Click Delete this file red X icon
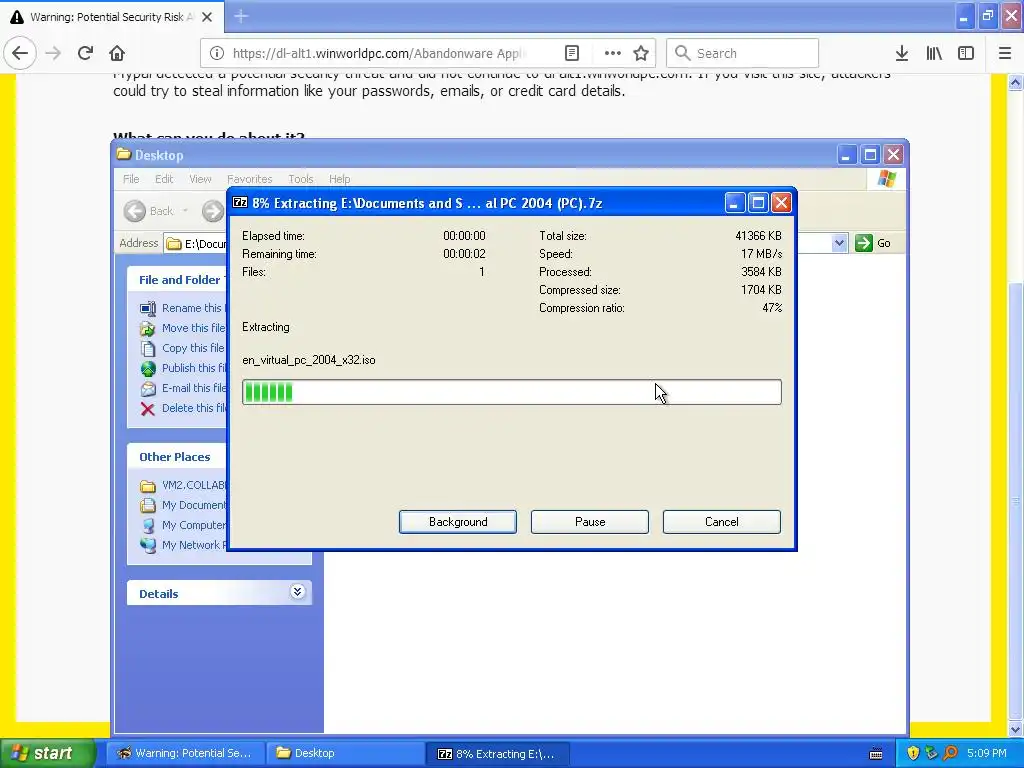Viewport: 1024px width, 768px height. click(x=148, y=409)
